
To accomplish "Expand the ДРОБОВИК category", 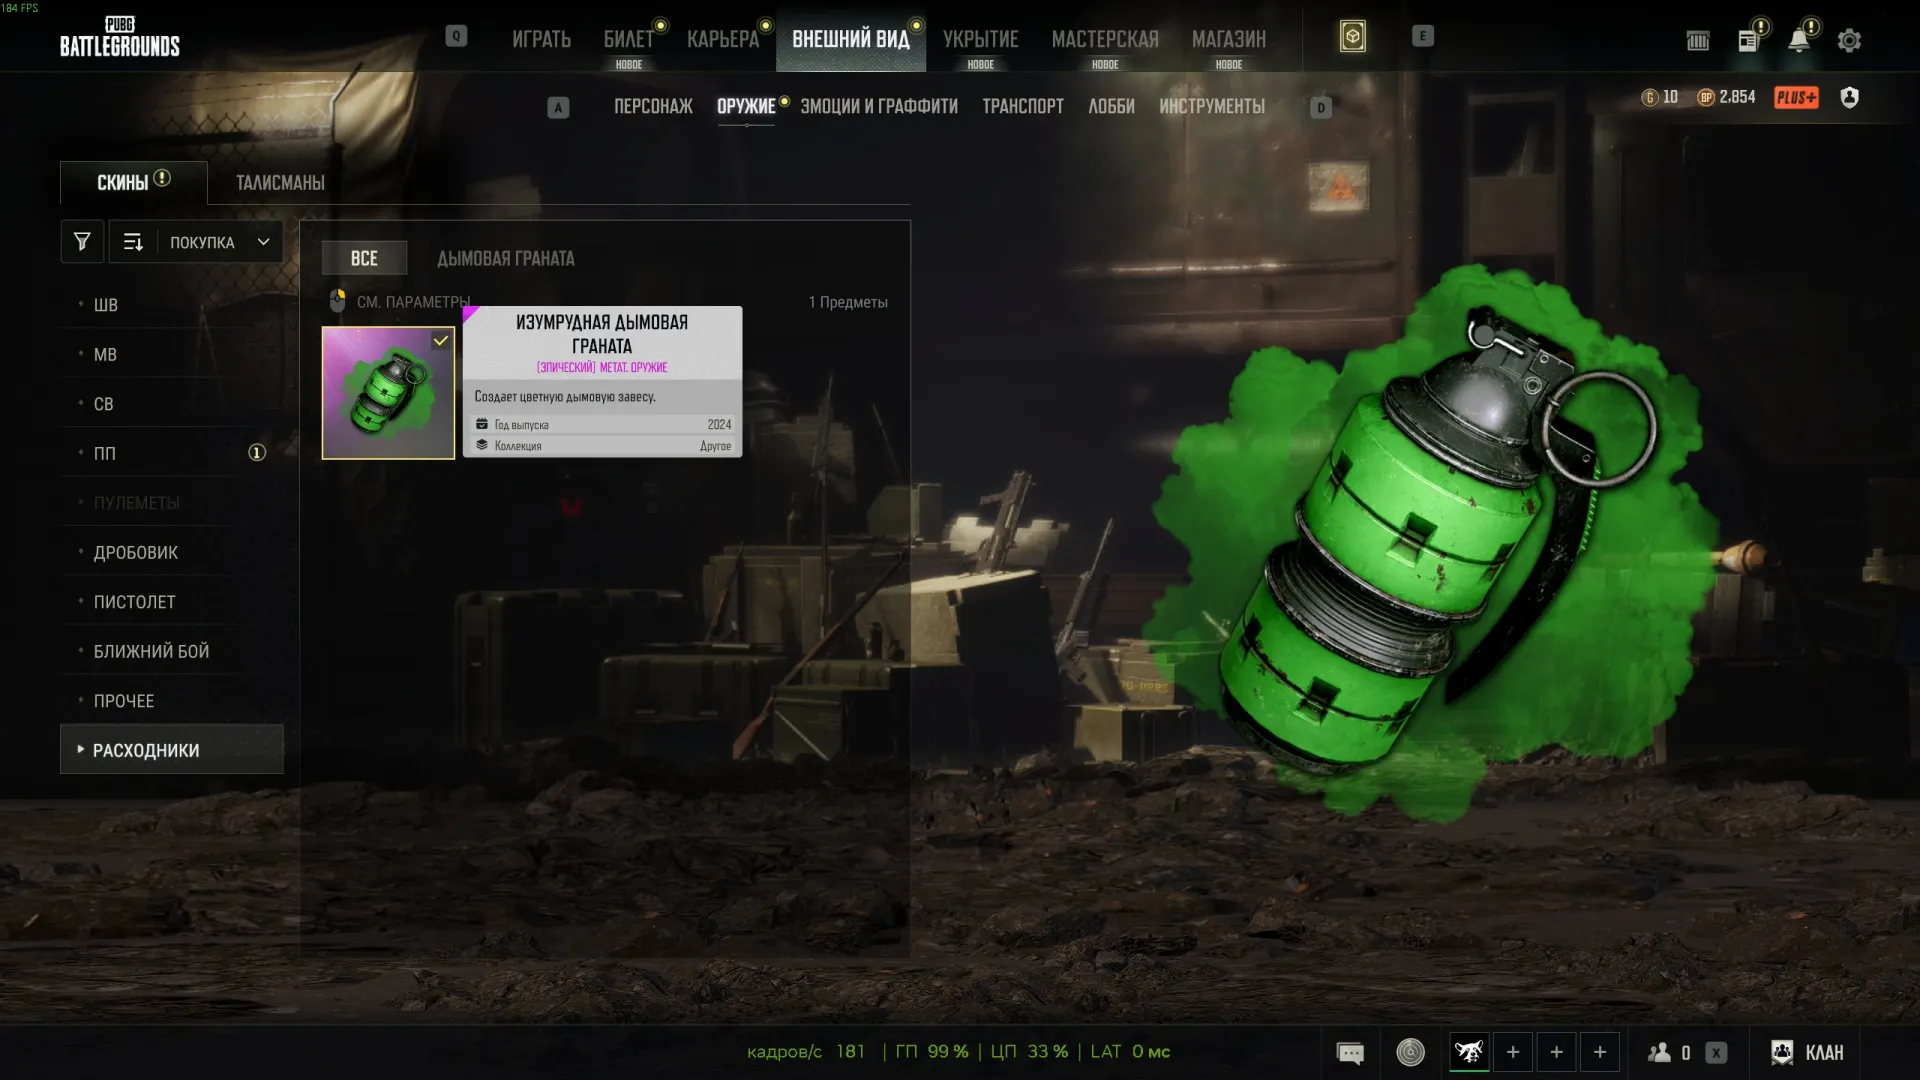I will point(172,552).
